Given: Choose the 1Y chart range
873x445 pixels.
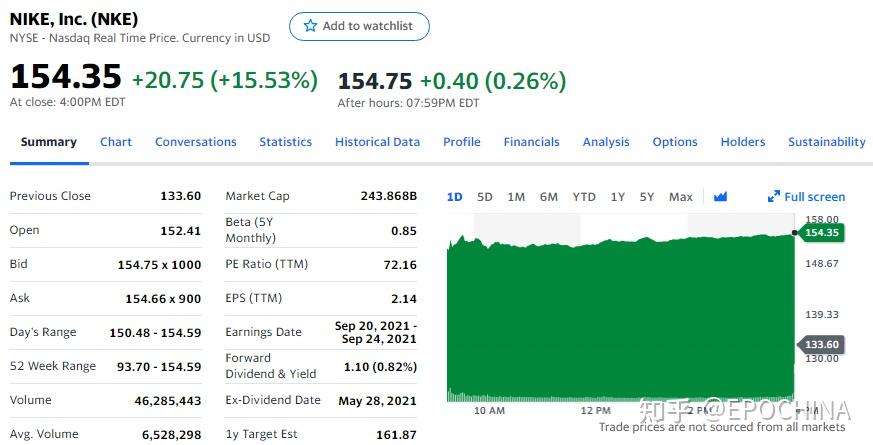Looking at the screenshot, I should pos(618,197).
